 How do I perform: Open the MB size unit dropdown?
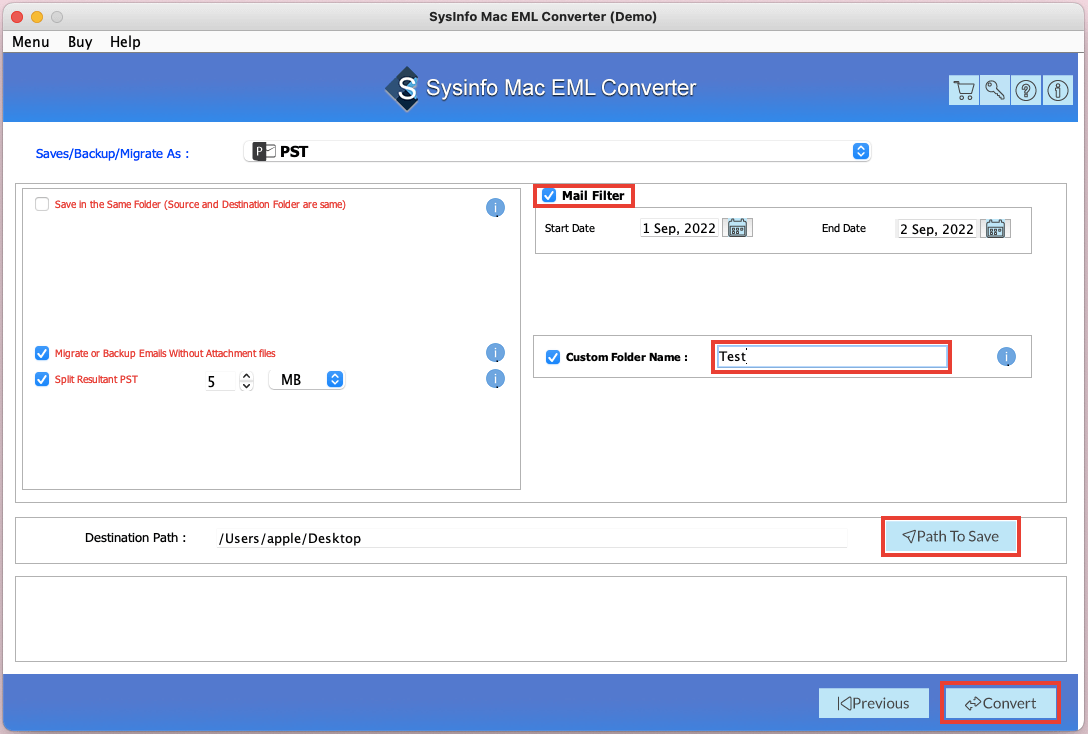[x=307, y=379]
